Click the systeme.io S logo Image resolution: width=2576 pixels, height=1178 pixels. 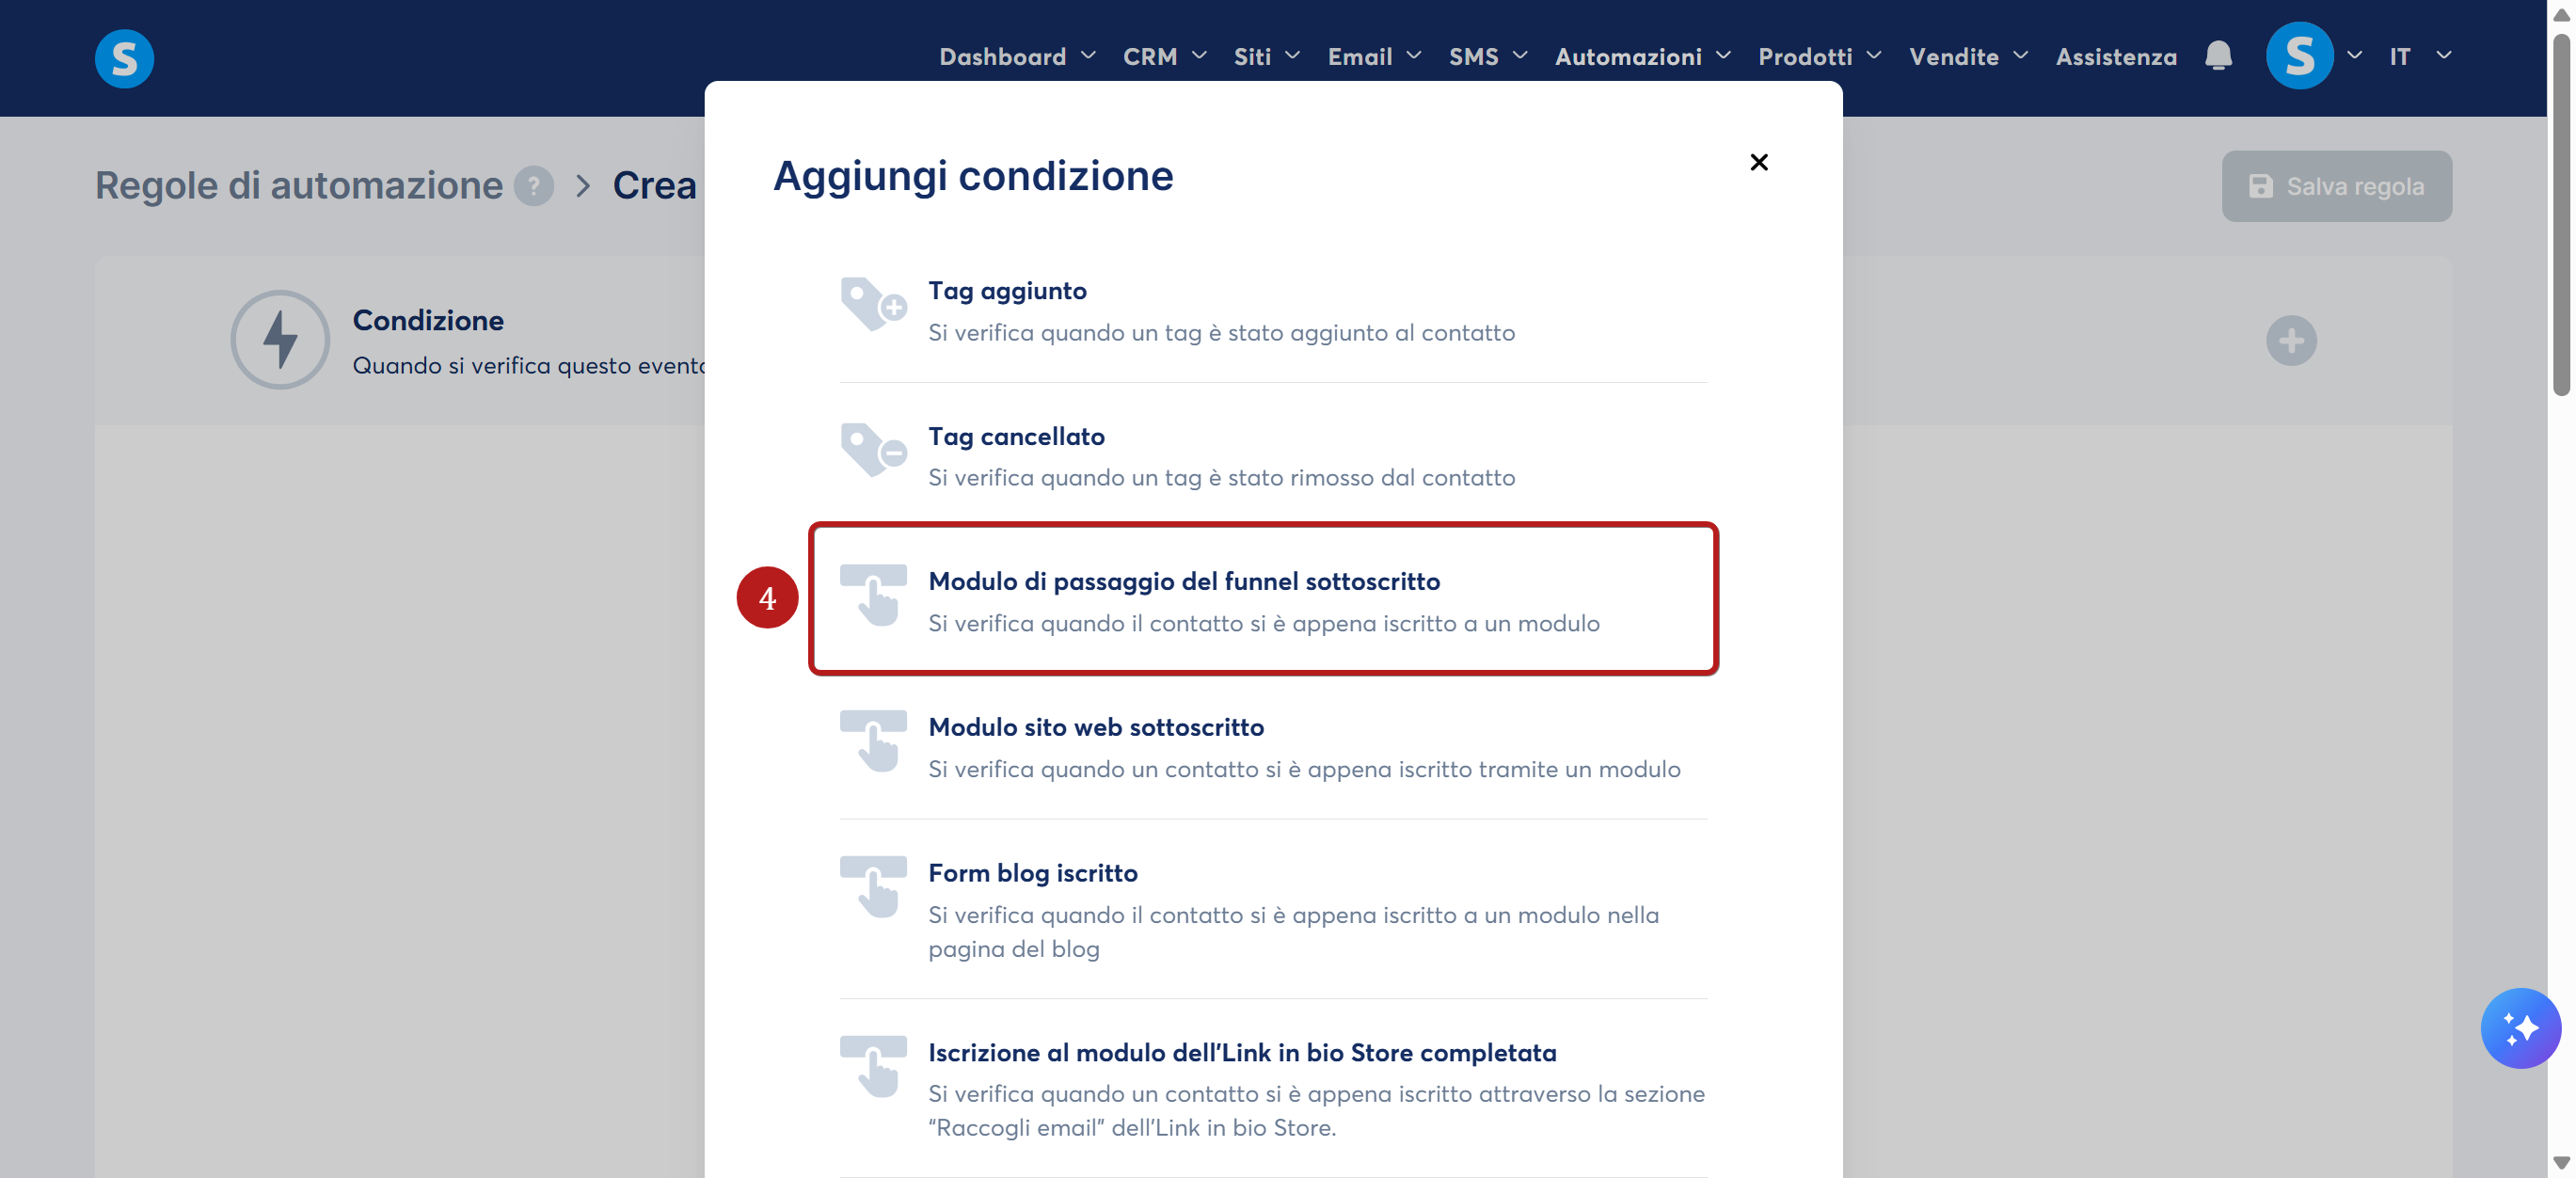(x=124, y=58)
